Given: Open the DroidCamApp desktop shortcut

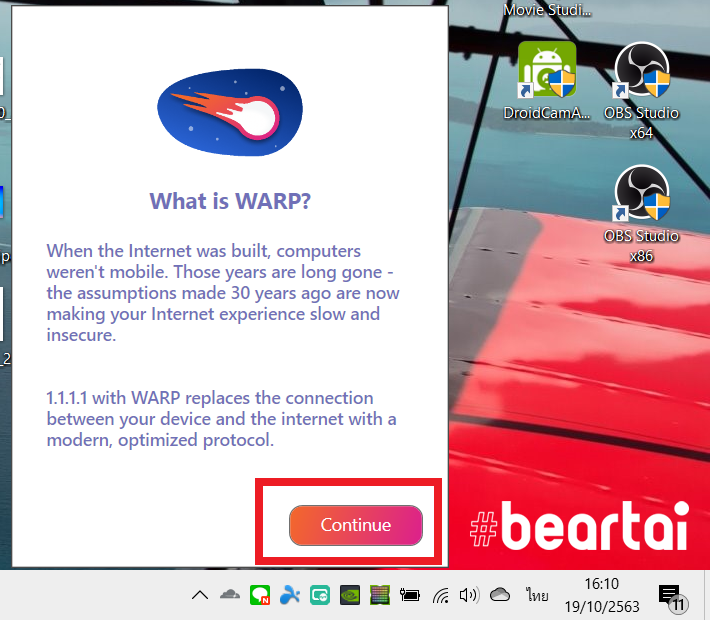Looking at the screenshot, I should [x=547, y=82].
